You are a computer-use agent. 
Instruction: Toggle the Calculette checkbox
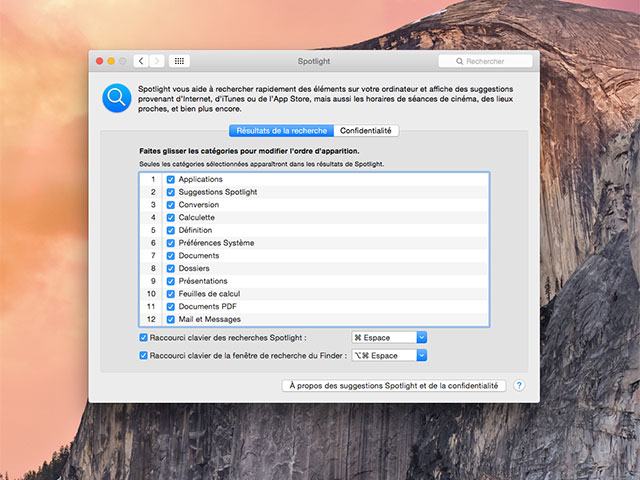coord(171,217)
